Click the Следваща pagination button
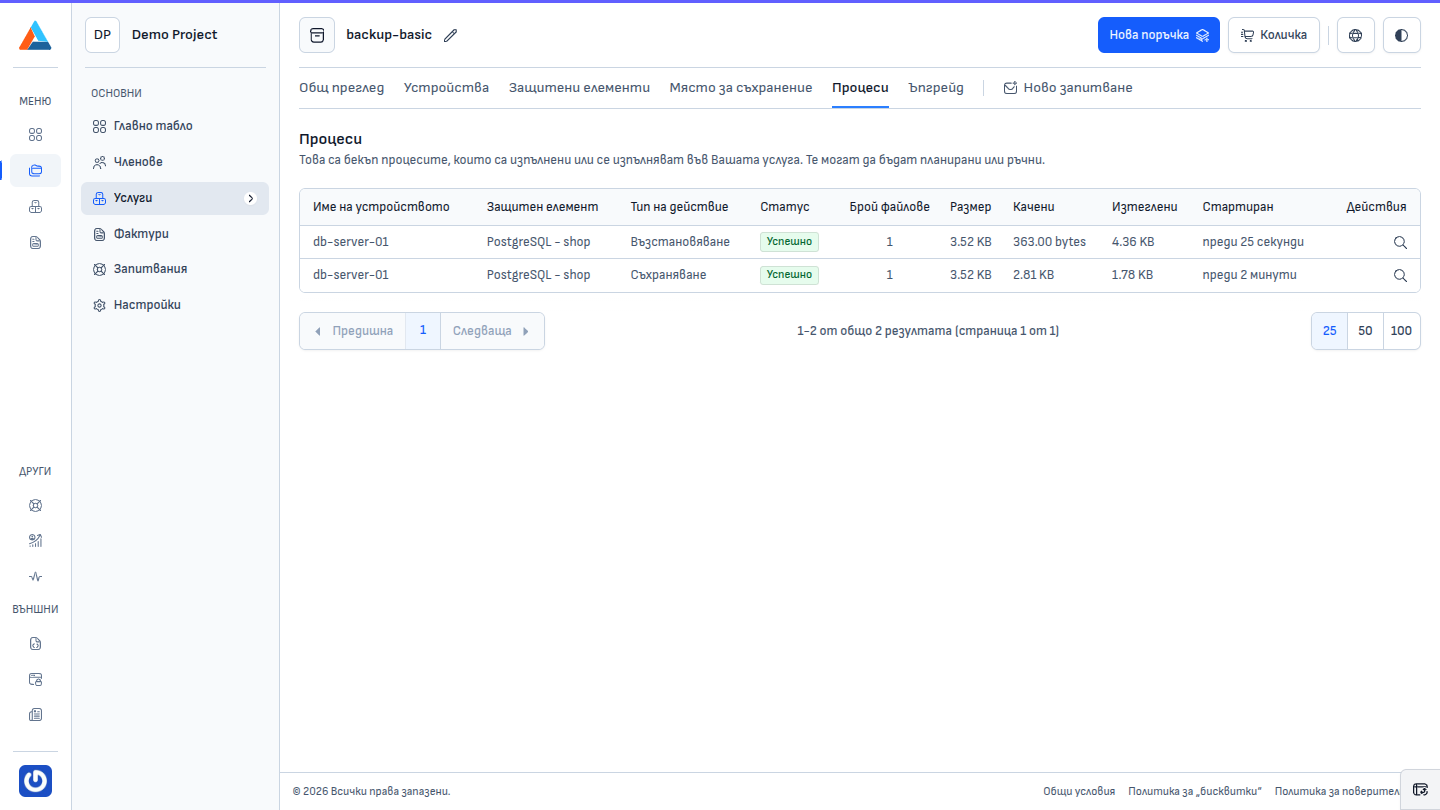Image resolution: width=1440 pixels, height=810 pixels. pyautogui.click(x=492, y=331)
